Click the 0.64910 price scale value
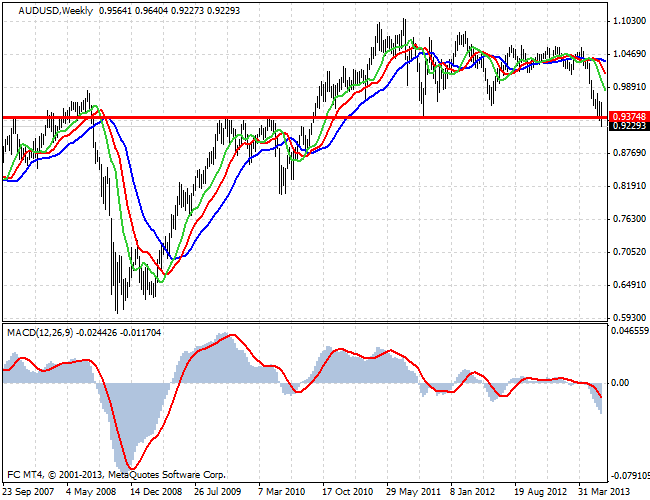 click(x=629, y=285)
